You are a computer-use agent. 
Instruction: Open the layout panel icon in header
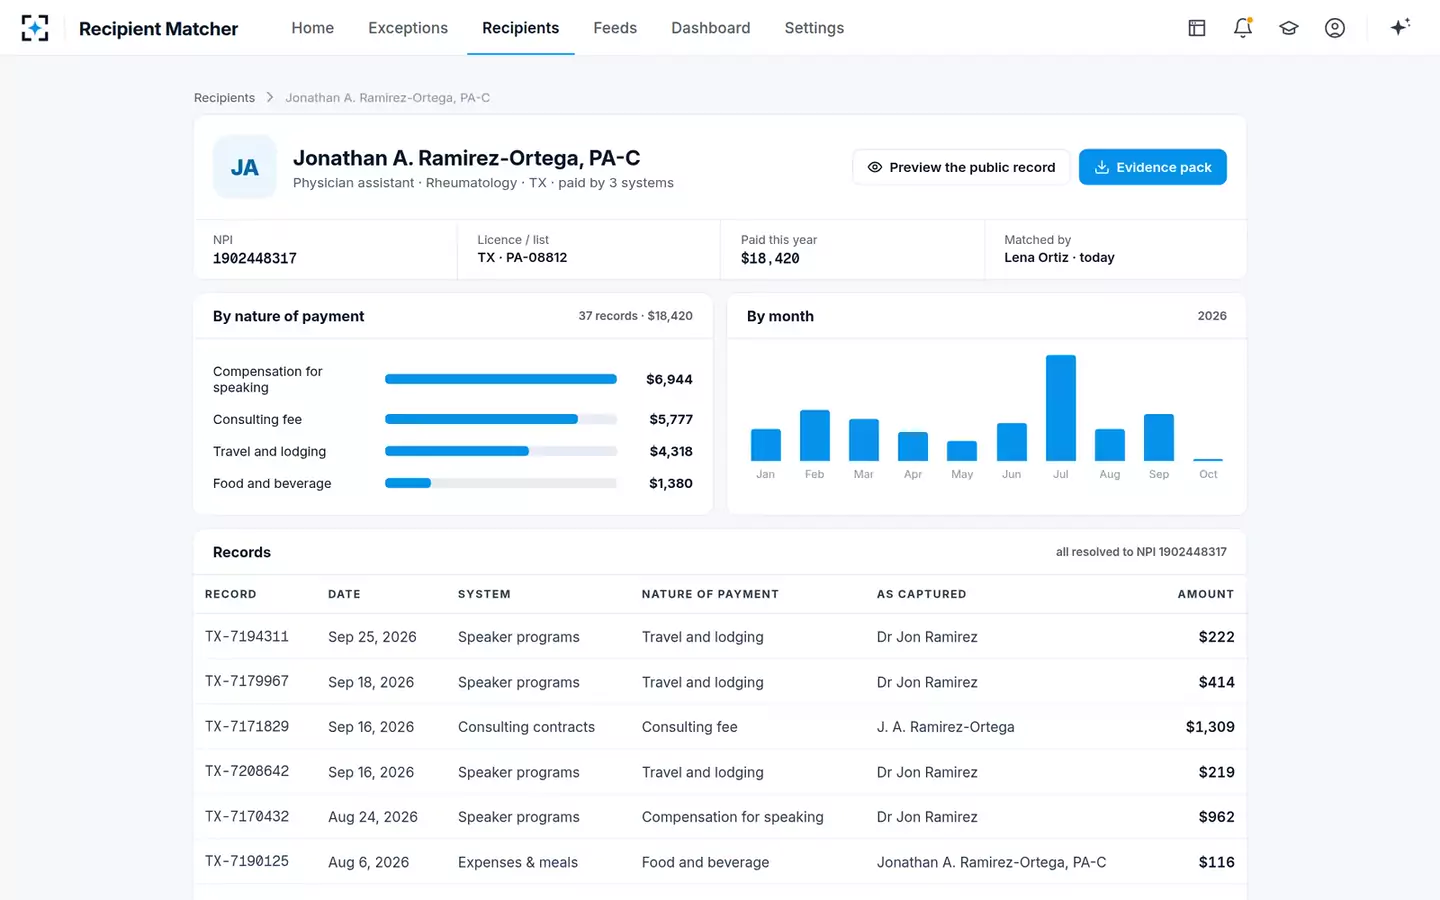(1197, 28)
